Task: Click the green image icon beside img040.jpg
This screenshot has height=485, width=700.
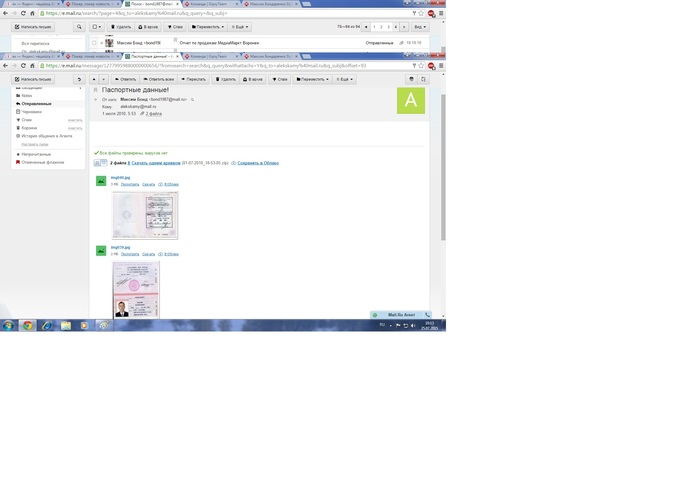Action: (x=101, y=181)
